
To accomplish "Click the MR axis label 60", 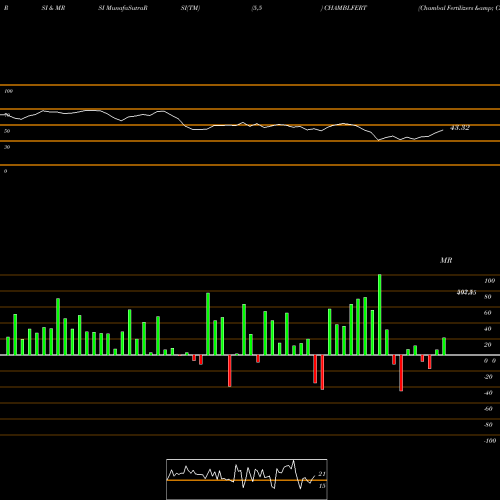I will (488, 313).
